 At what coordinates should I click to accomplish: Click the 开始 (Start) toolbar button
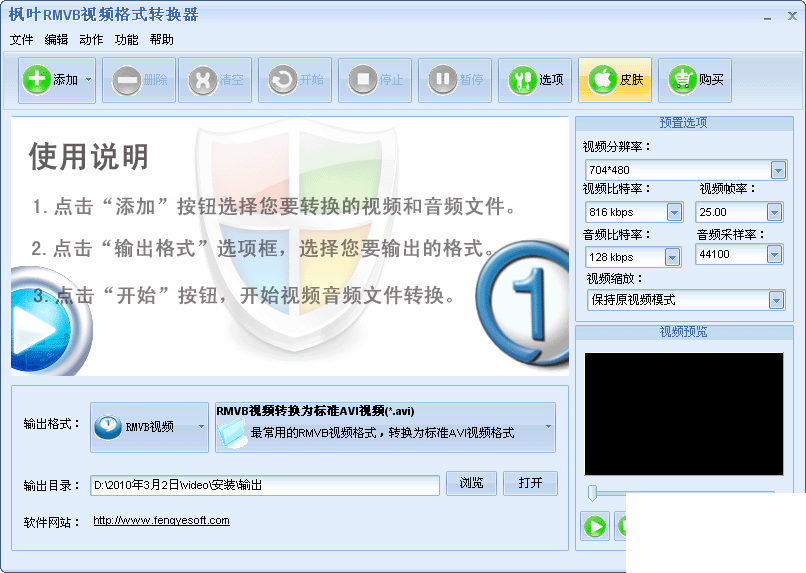(295, 80)
